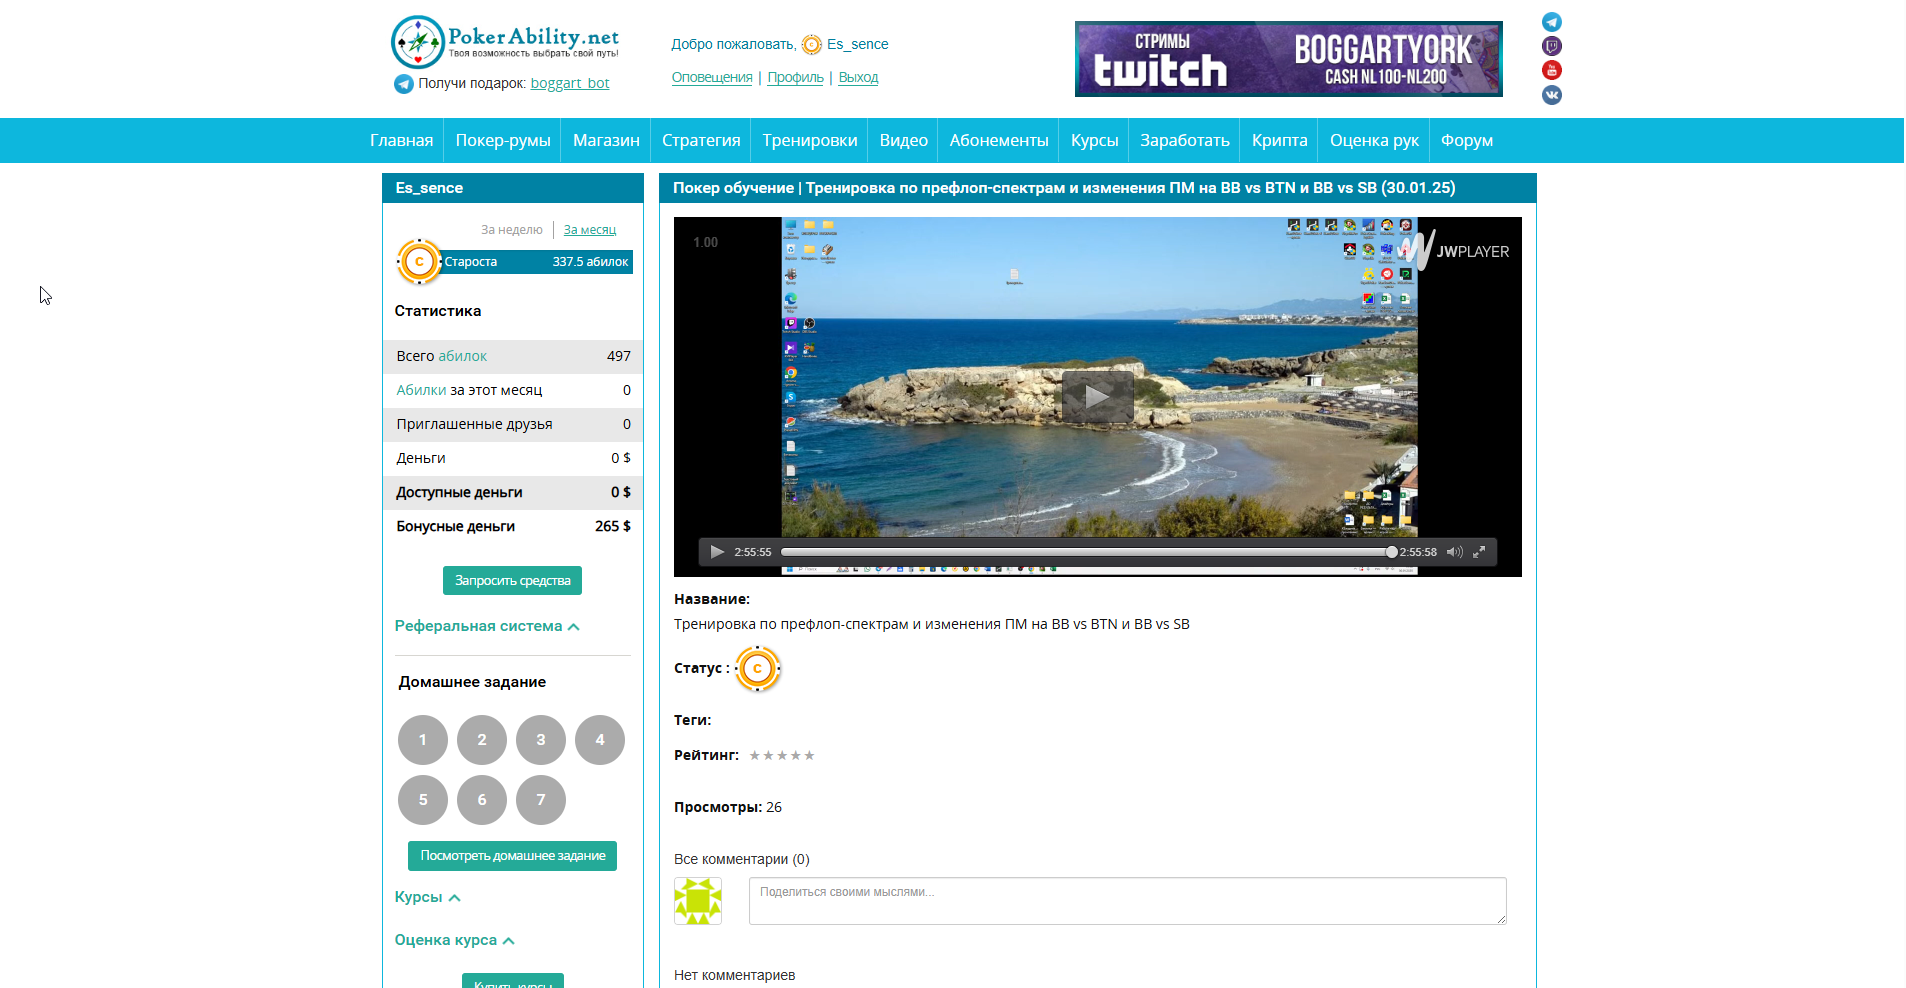The height and width of the screenshot is (988, 1906).
Task: Open homework number 7 circle
Action: (541, 800)
